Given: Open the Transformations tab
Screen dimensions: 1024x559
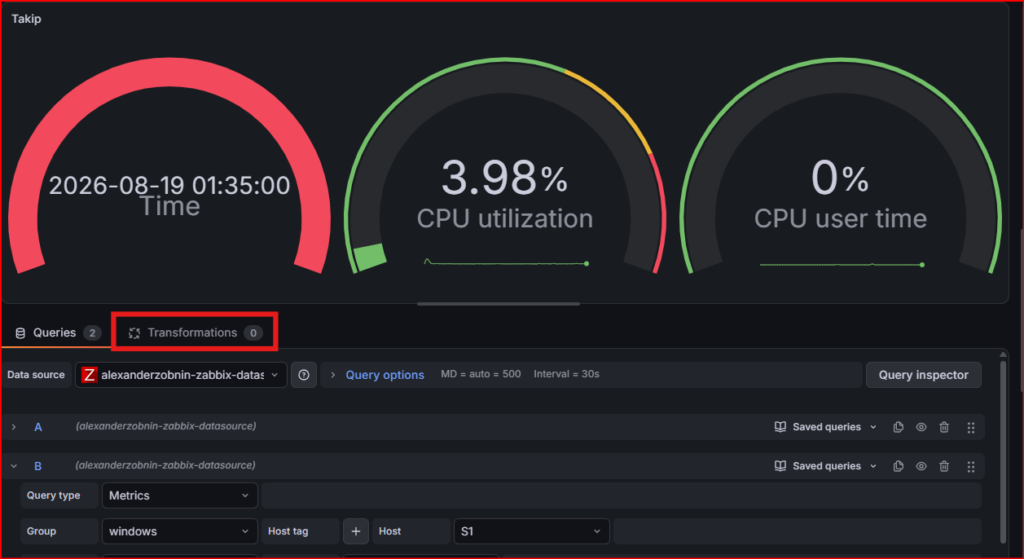Looking at the screenshot, I should (x=195, y=333).
